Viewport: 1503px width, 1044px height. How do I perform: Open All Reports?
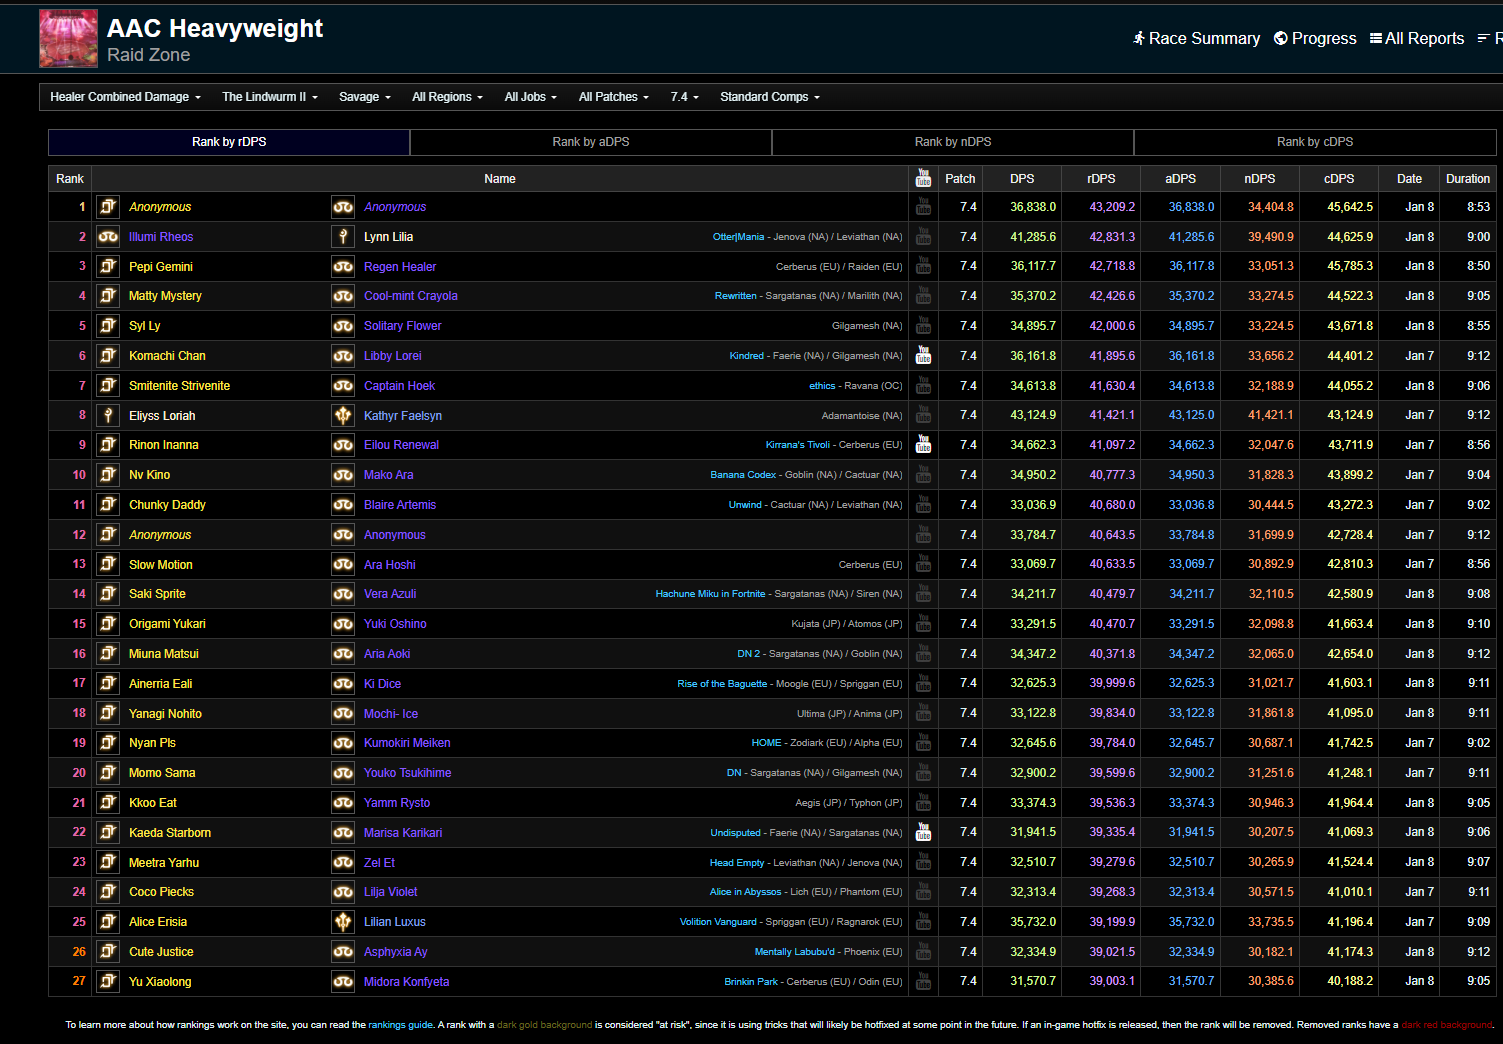(1417, 38)
